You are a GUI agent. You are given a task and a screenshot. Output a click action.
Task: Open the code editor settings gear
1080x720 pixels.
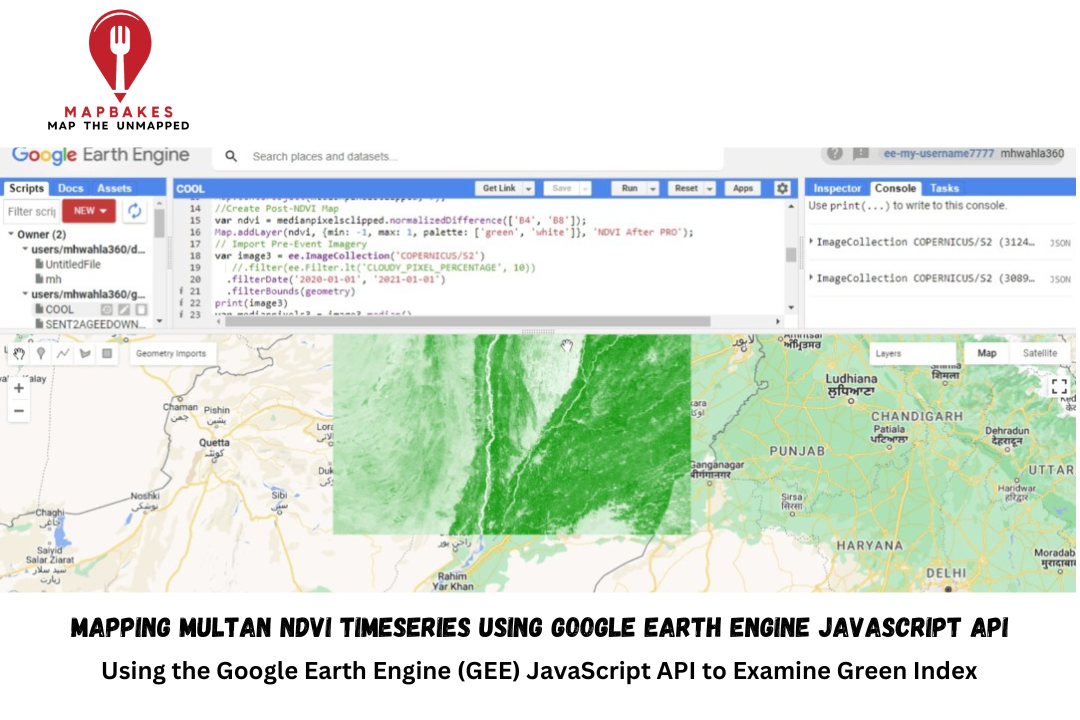tap(782, 188)
